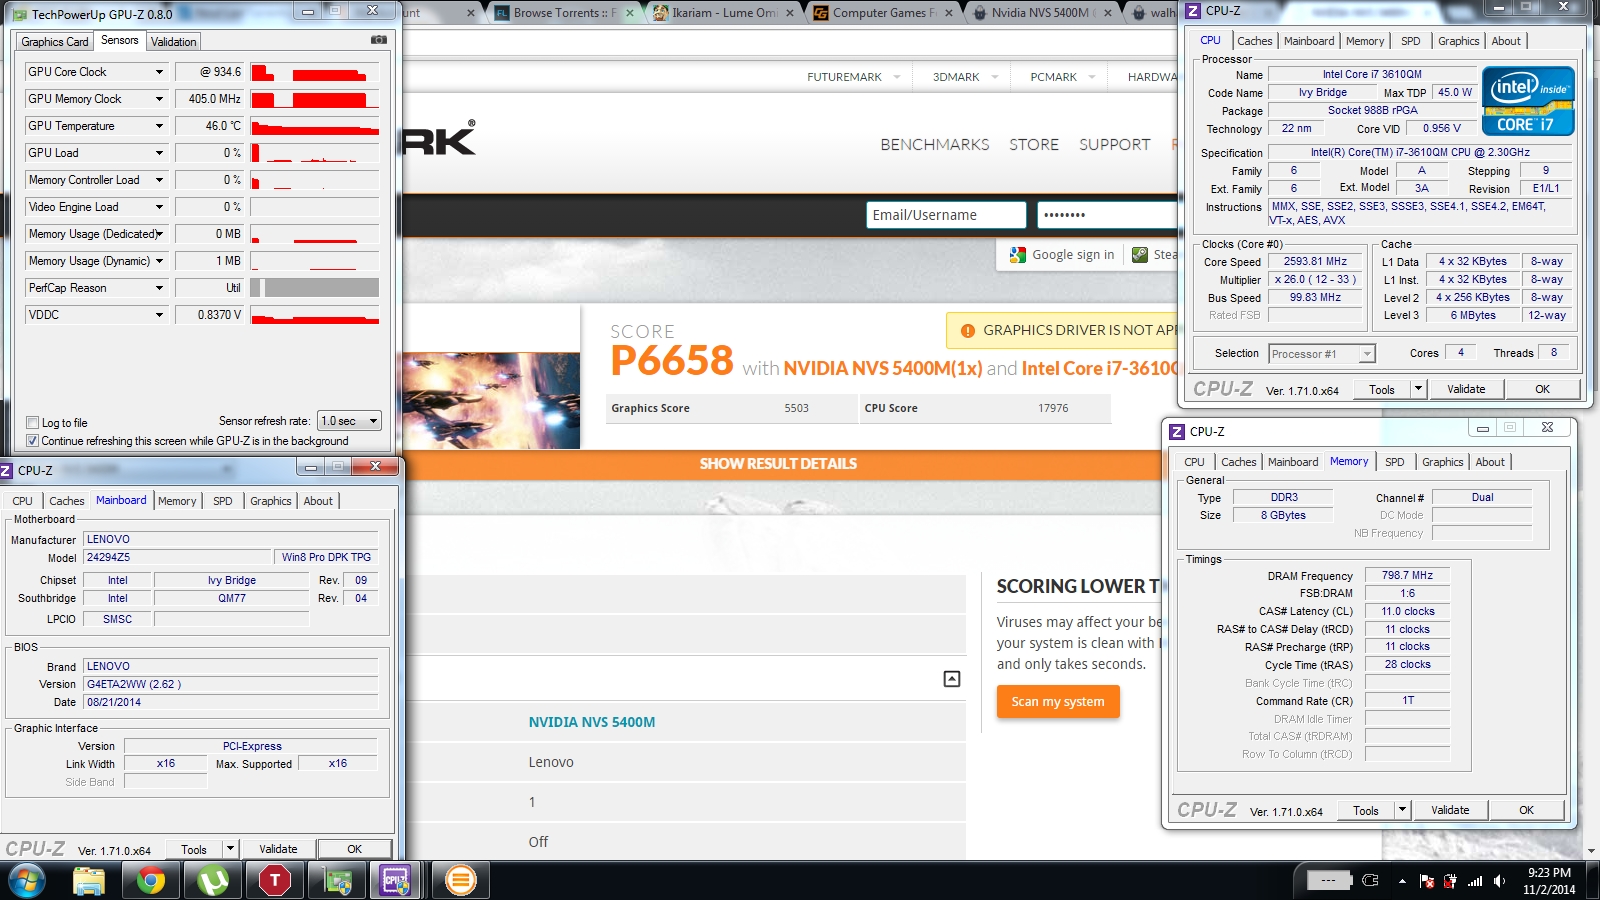1600x900 pixels.
Task: Open the Action Center flag icon
Action: click(x=1427, y=881)
